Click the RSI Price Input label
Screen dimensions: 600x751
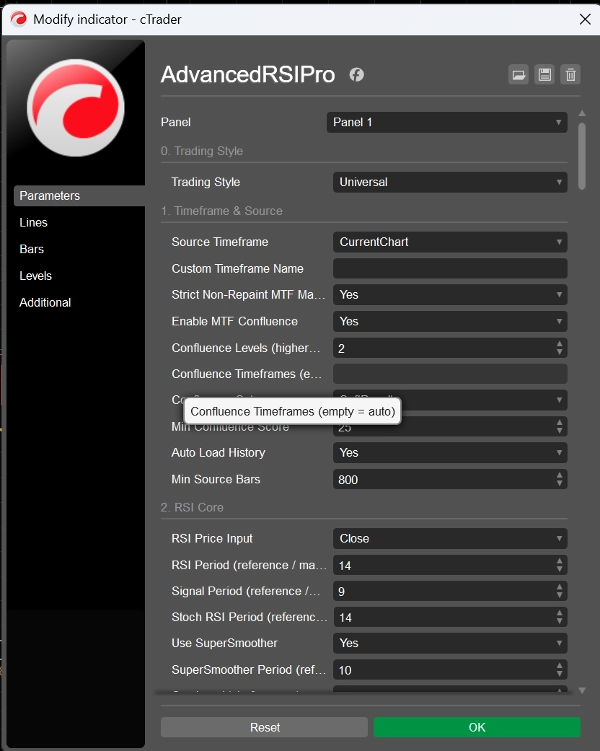point(212,538)
